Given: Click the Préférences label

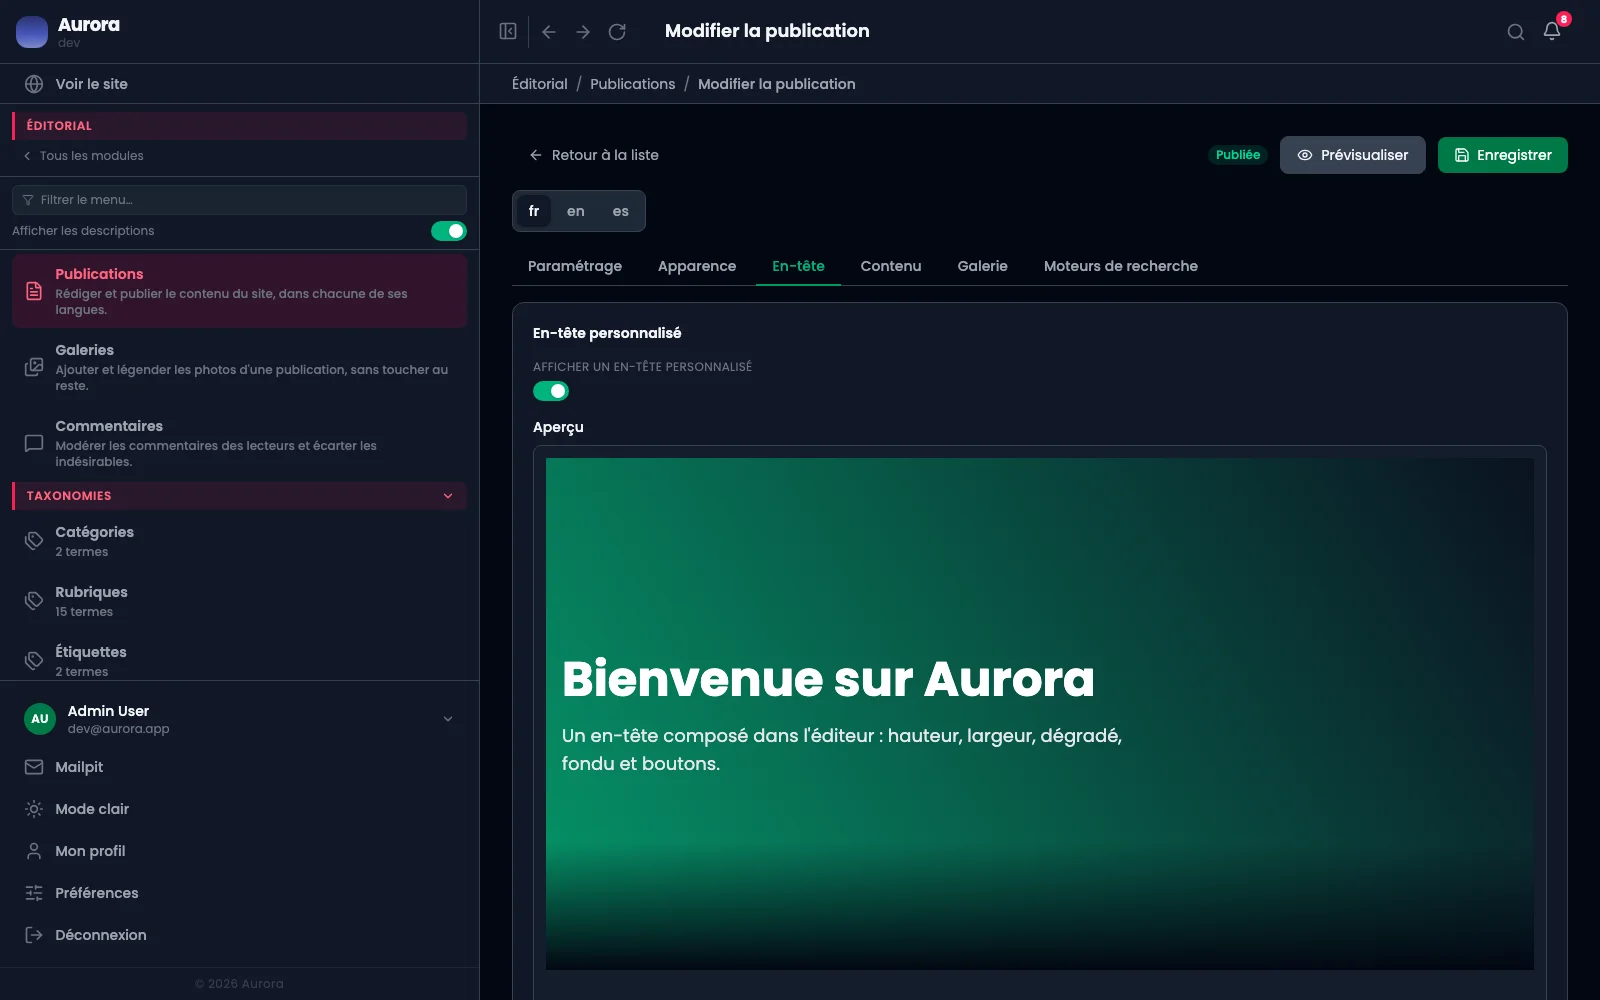Looking at the screenshot, I should (97, 893).
